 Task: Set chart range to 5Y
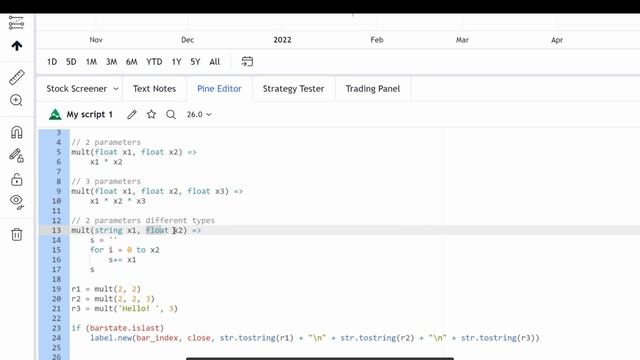195,62
